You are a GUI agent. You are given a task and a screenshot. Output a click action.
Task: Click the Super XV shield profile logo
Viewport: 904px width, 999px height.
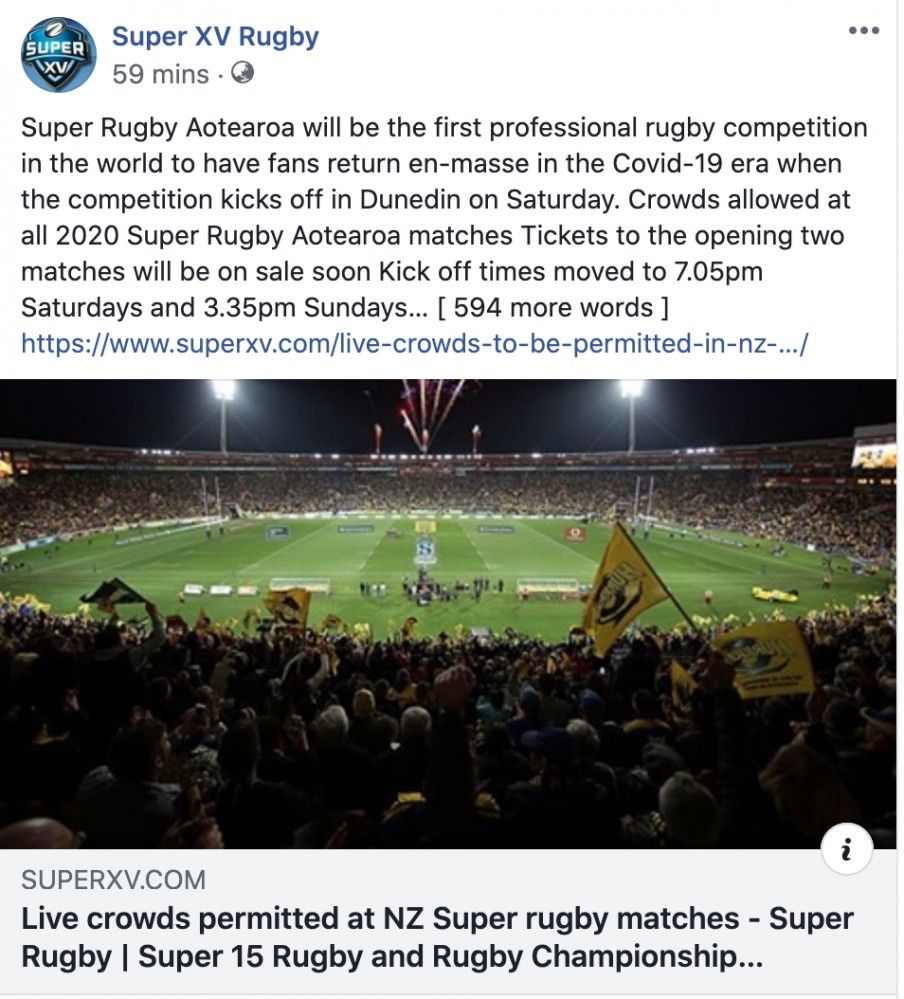pyautogui.click(x=59, y=55)
